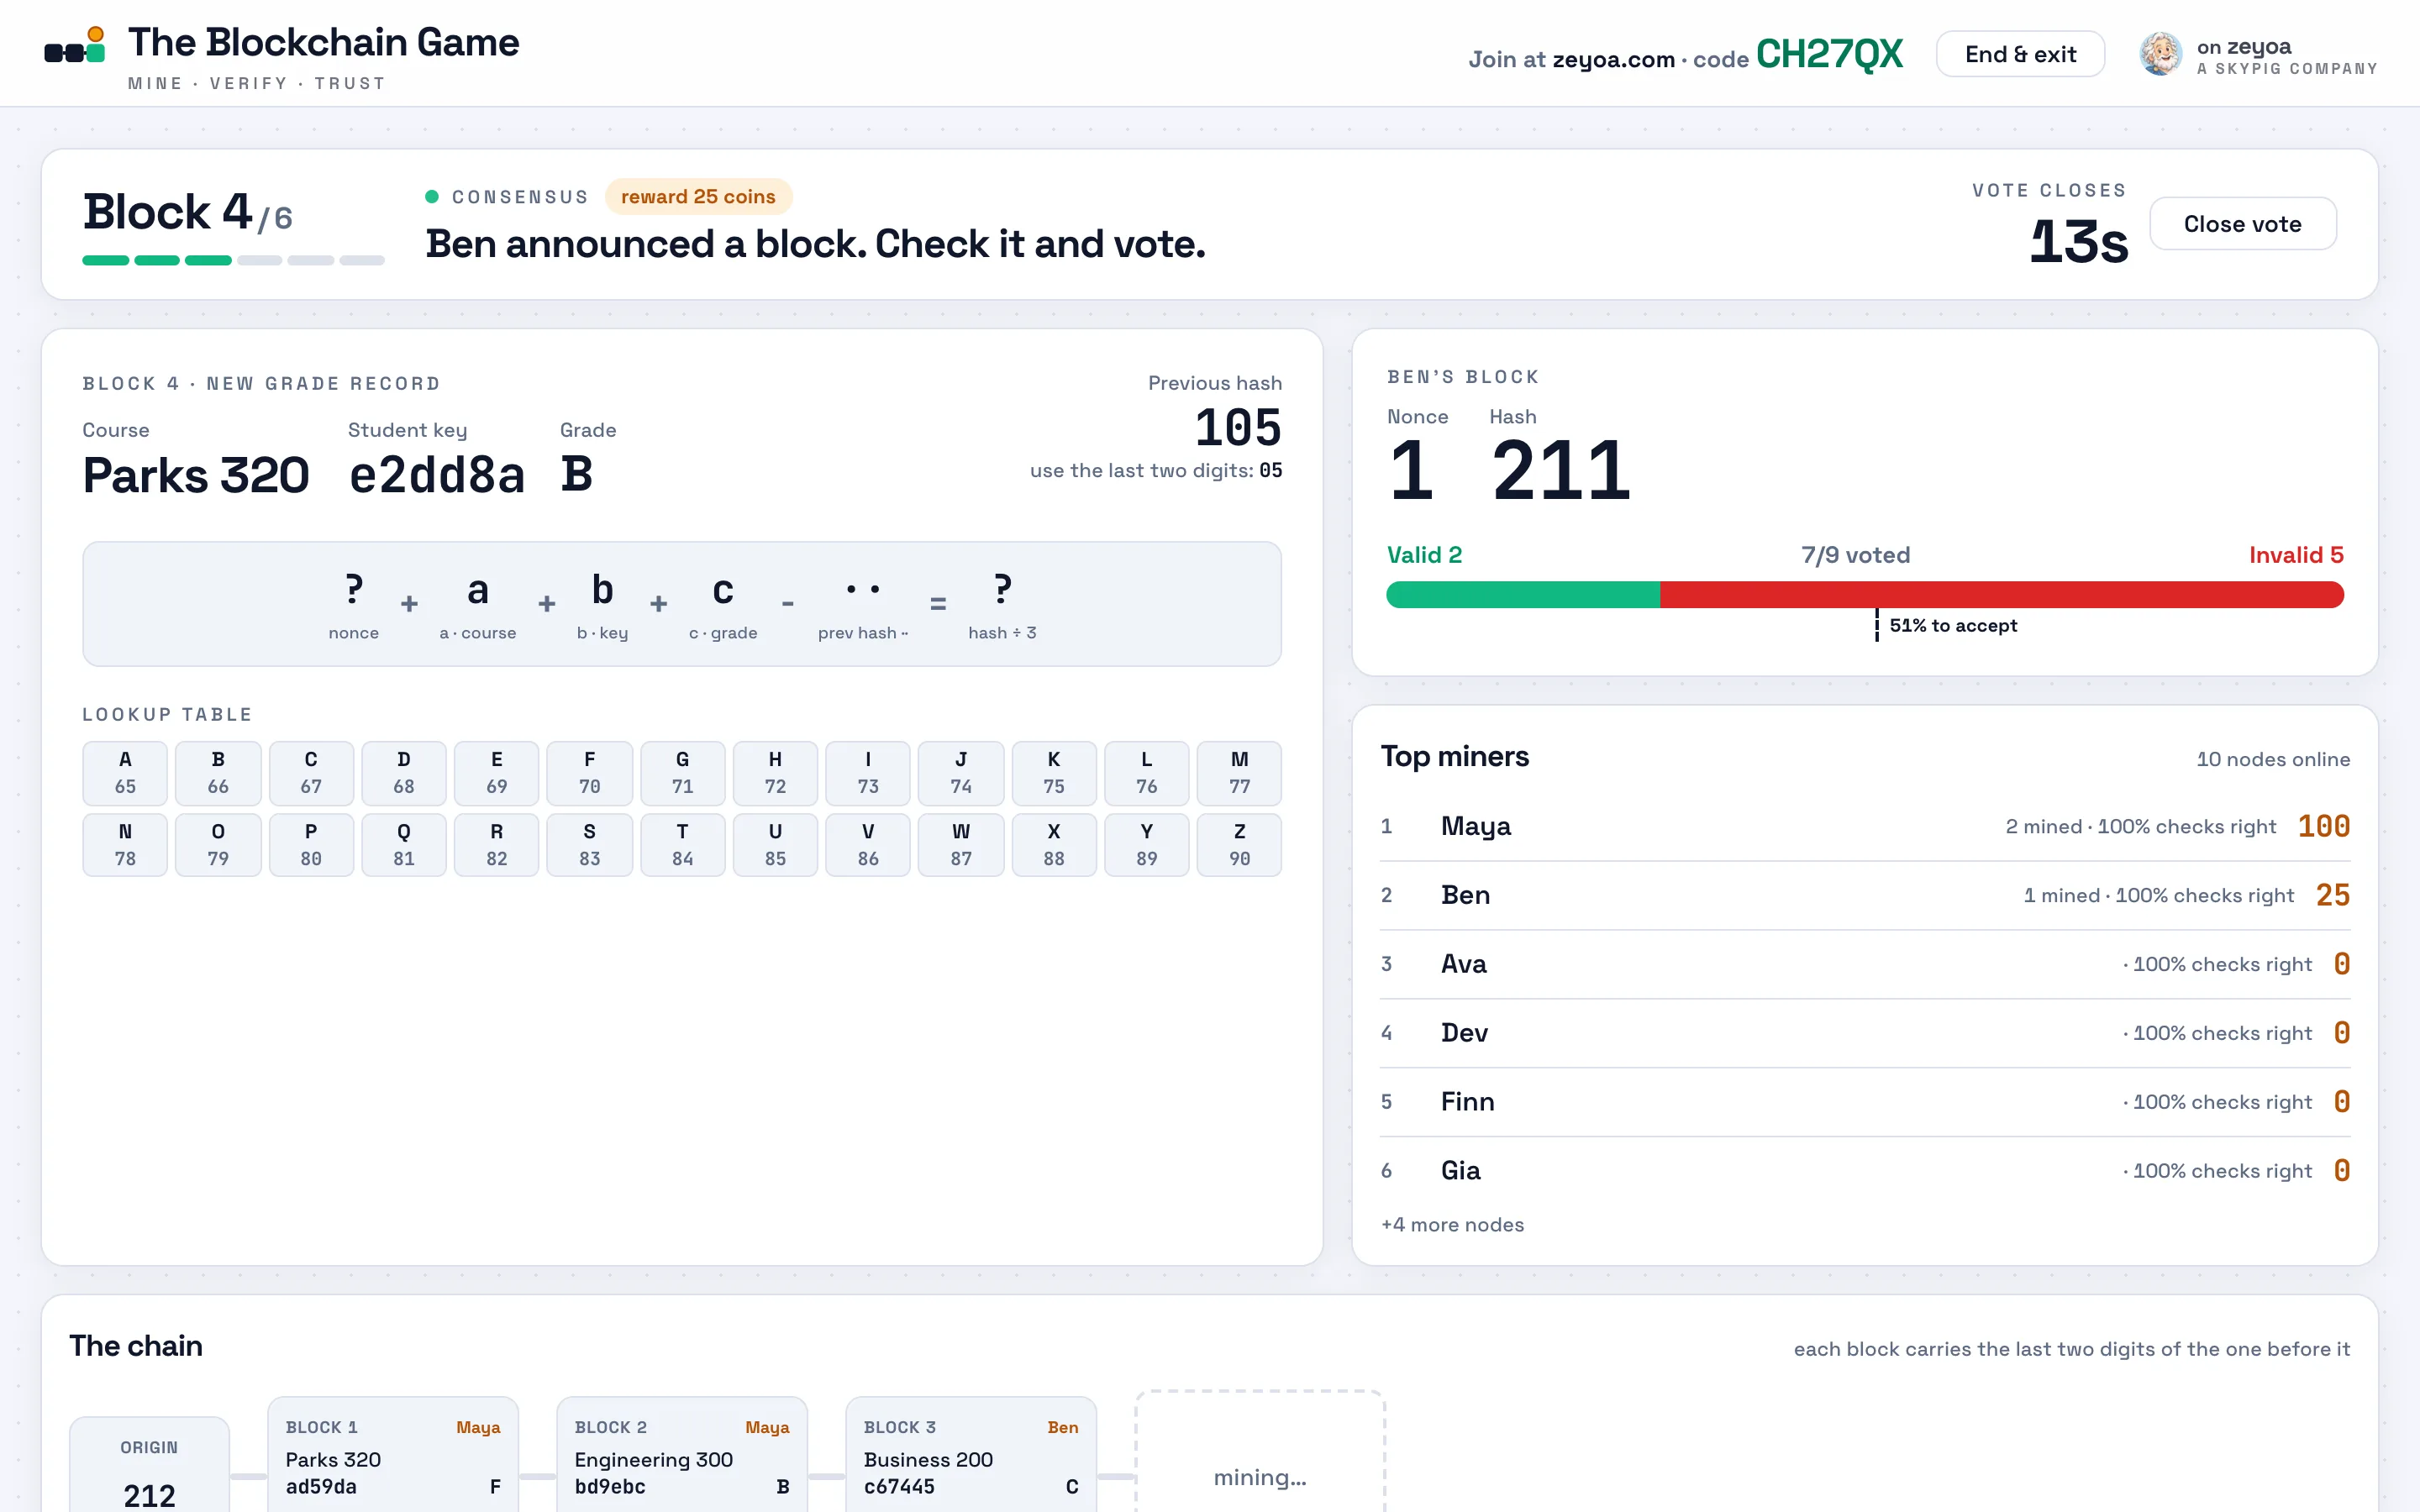Image resolution: width=2420 pixels, height=1512 pixels.
Task: Click the course name Parks 320
Action: 196,475
